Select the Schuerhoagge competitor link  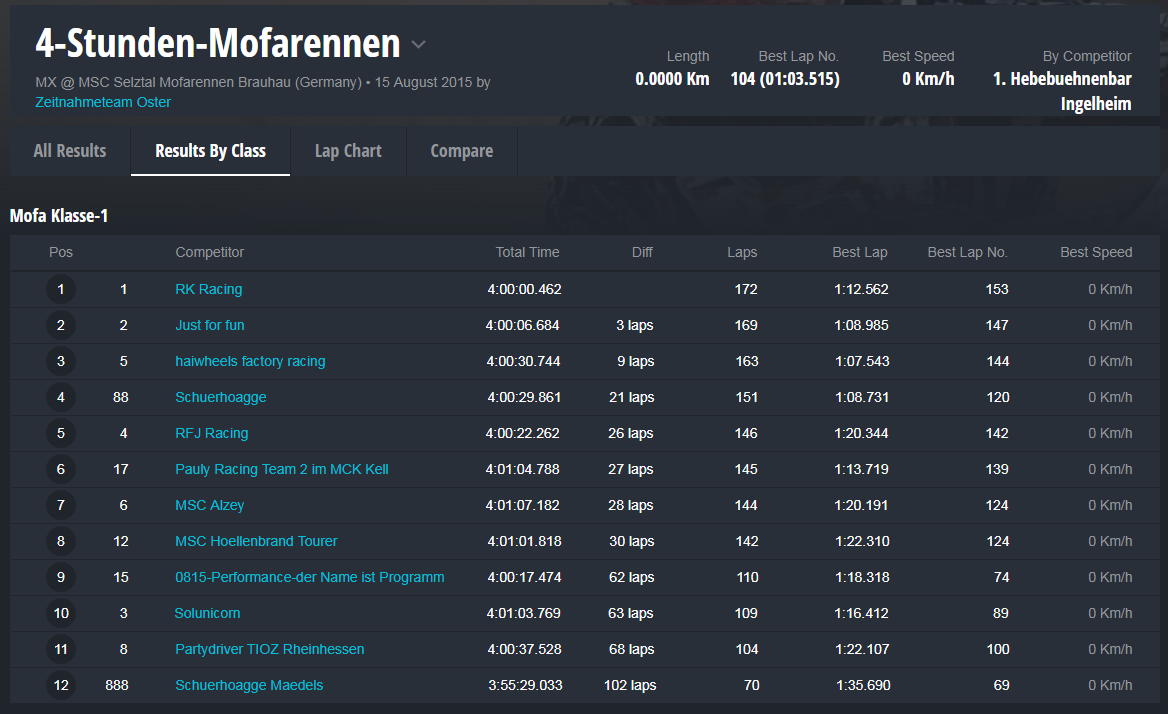click(x=220, y=397)
